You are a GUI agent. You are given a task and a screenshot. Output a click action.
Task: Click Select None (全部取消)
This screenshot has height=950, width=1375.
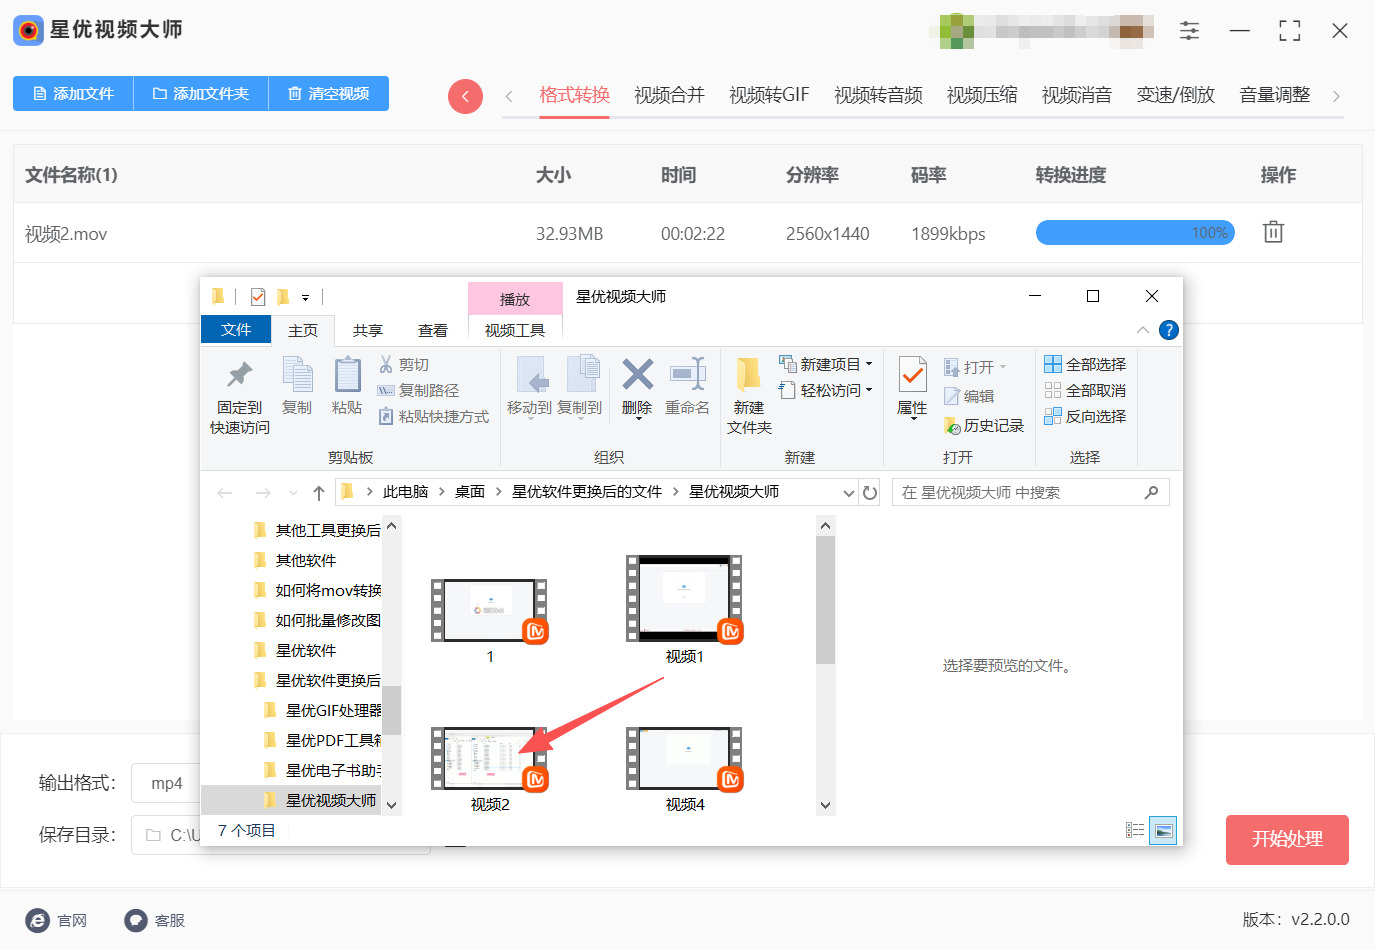[x=1085, y=390]
